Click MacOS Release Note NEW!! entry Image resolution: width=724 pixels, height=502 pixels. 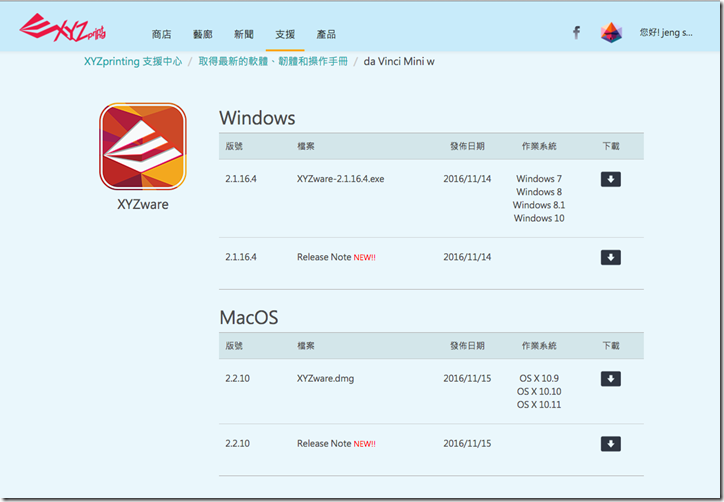(x=336, y=443)
